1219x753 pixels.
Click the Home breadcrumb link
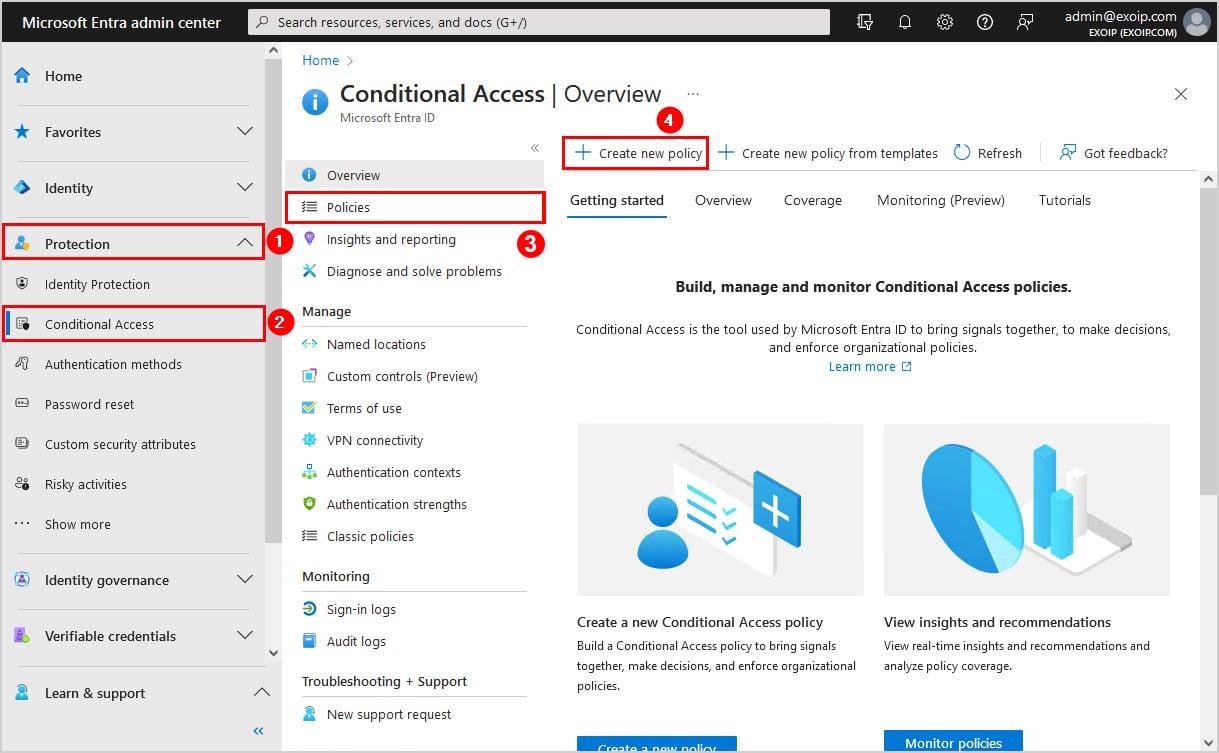point(321,60)
